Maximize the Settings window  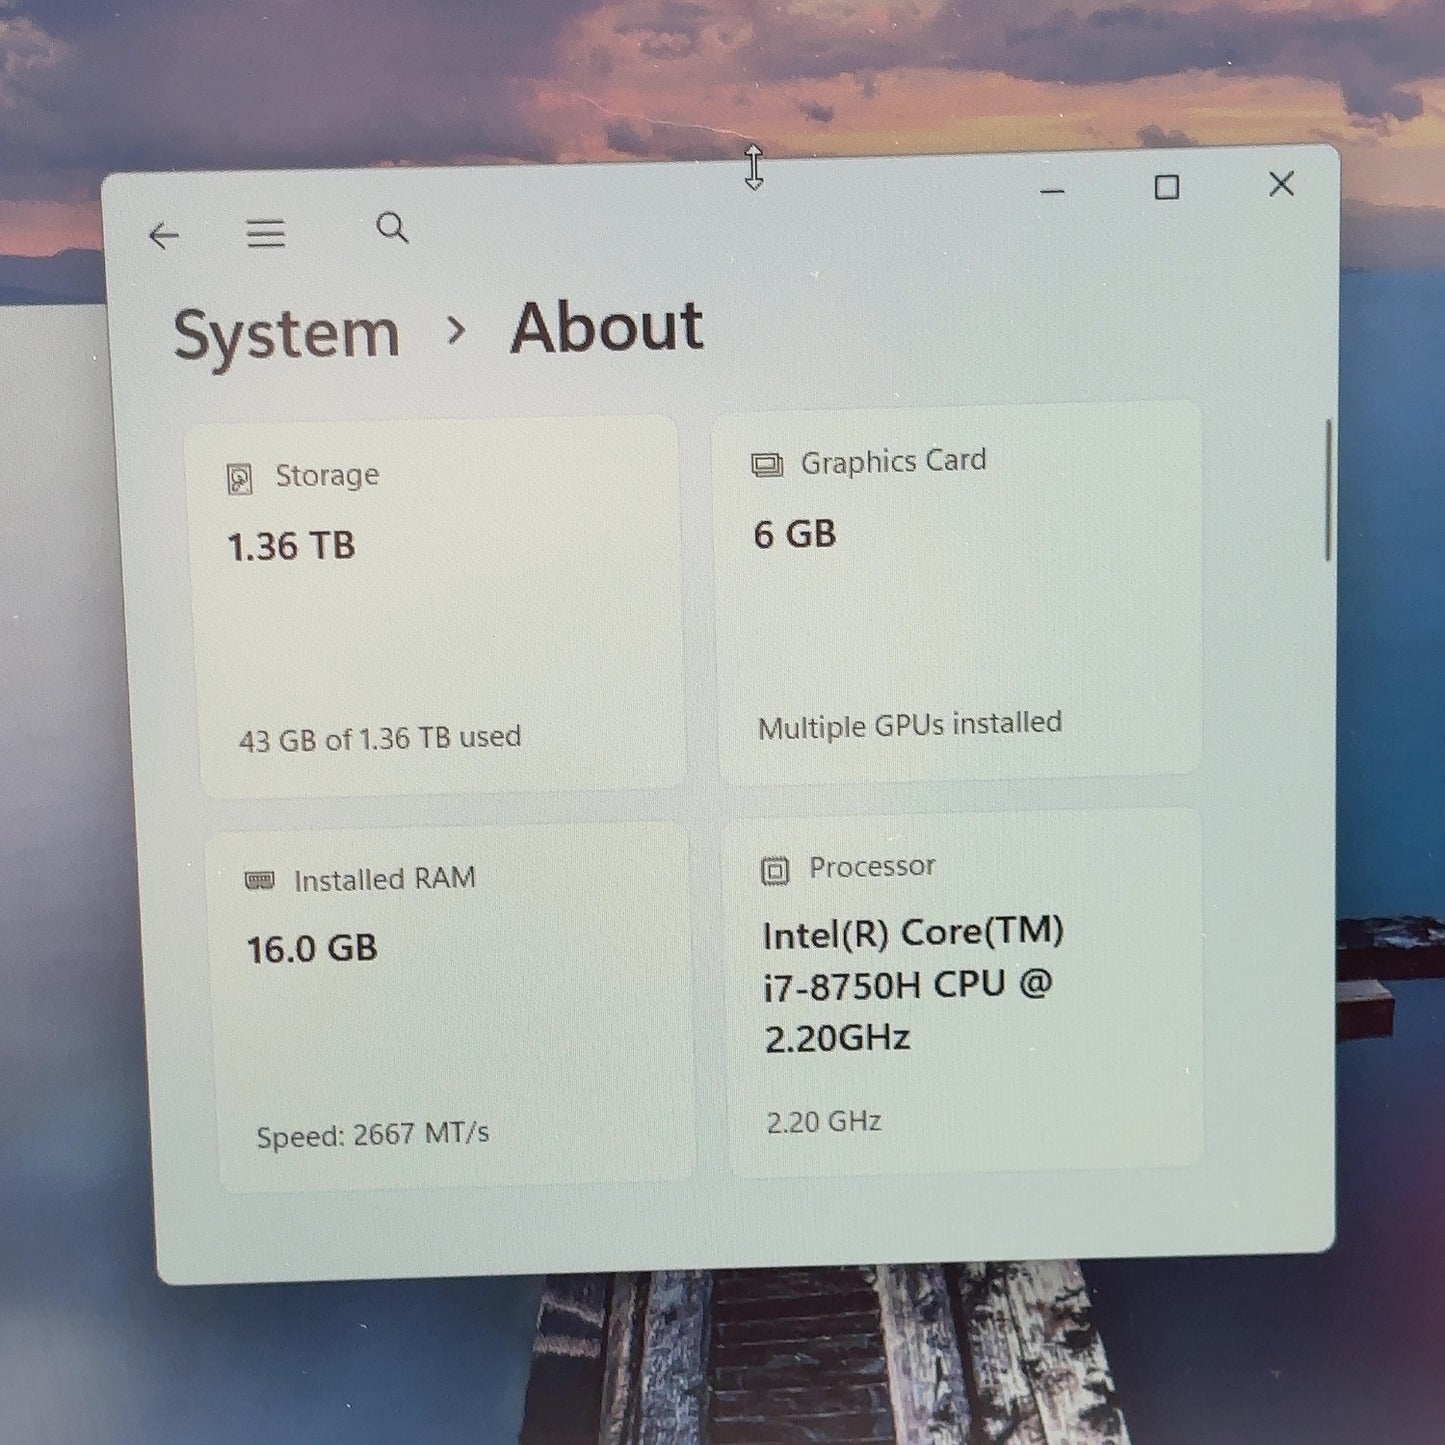pyautogui.click(x=1166, y=187)
